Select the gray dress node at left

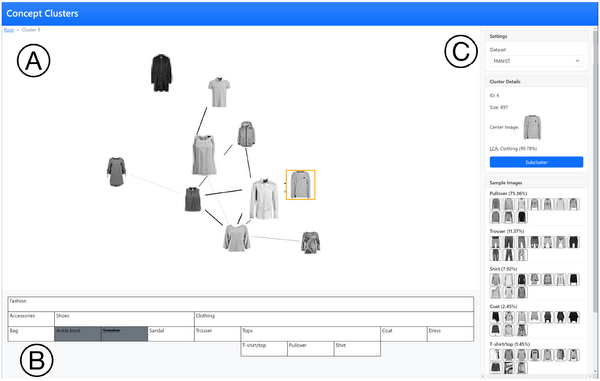(x=116, y=171)
